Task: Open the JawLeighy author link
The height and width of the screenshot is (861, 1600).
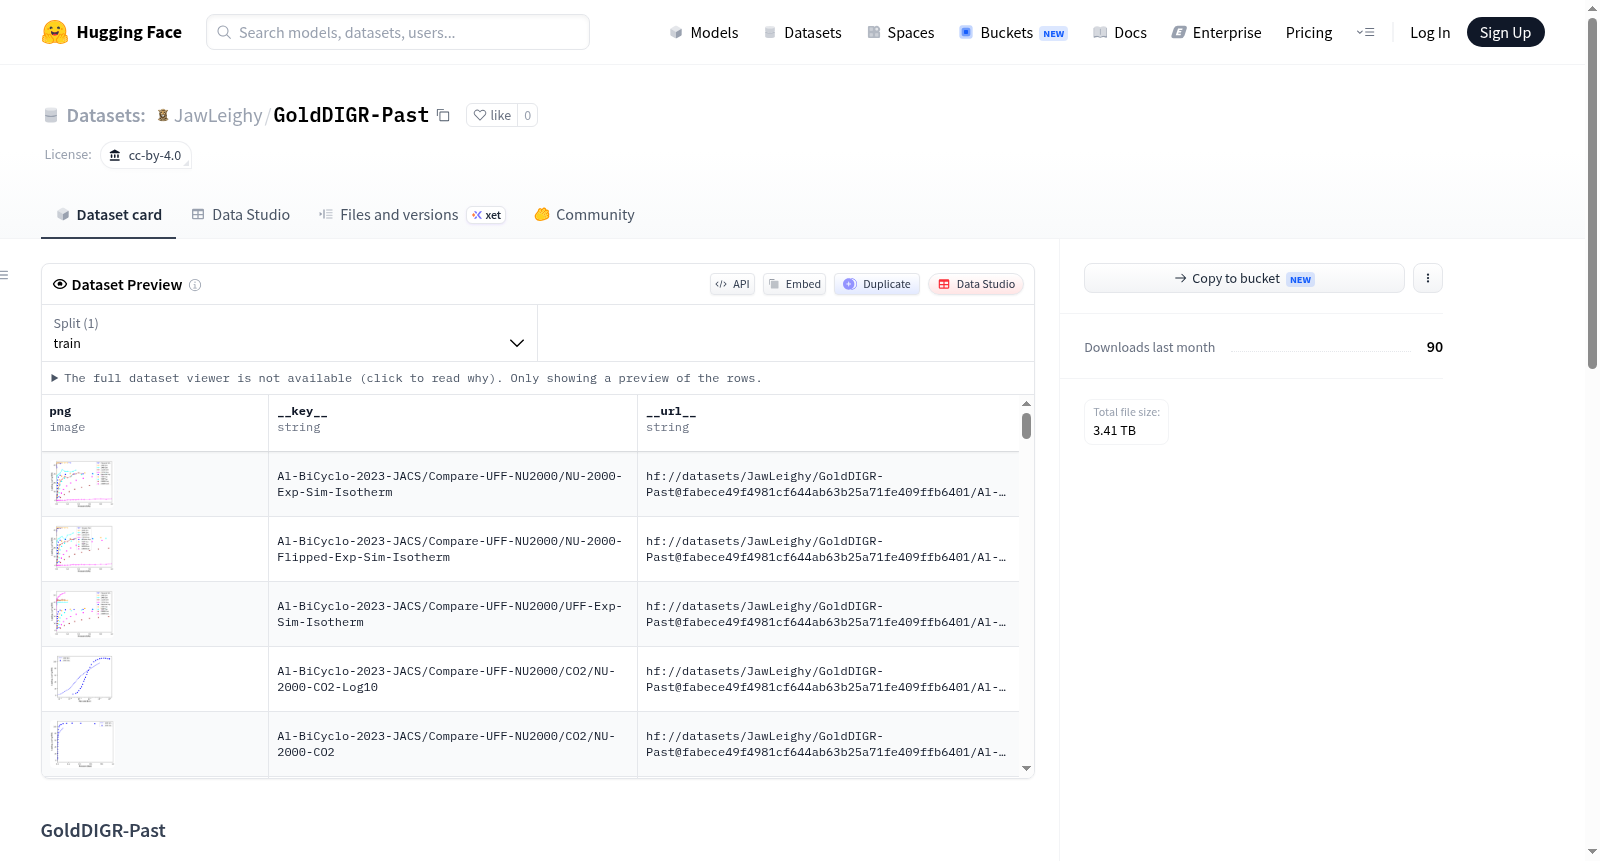Action: pyautogui.click(x=218, y=115)
